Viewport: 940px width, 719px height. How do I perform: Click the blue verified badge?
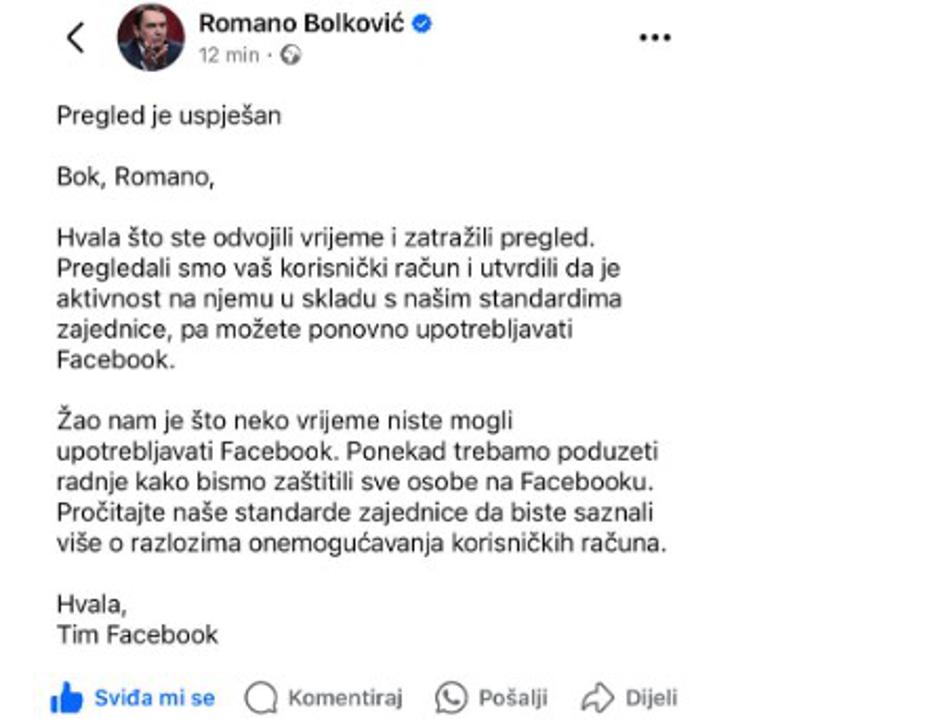[422, 23]
